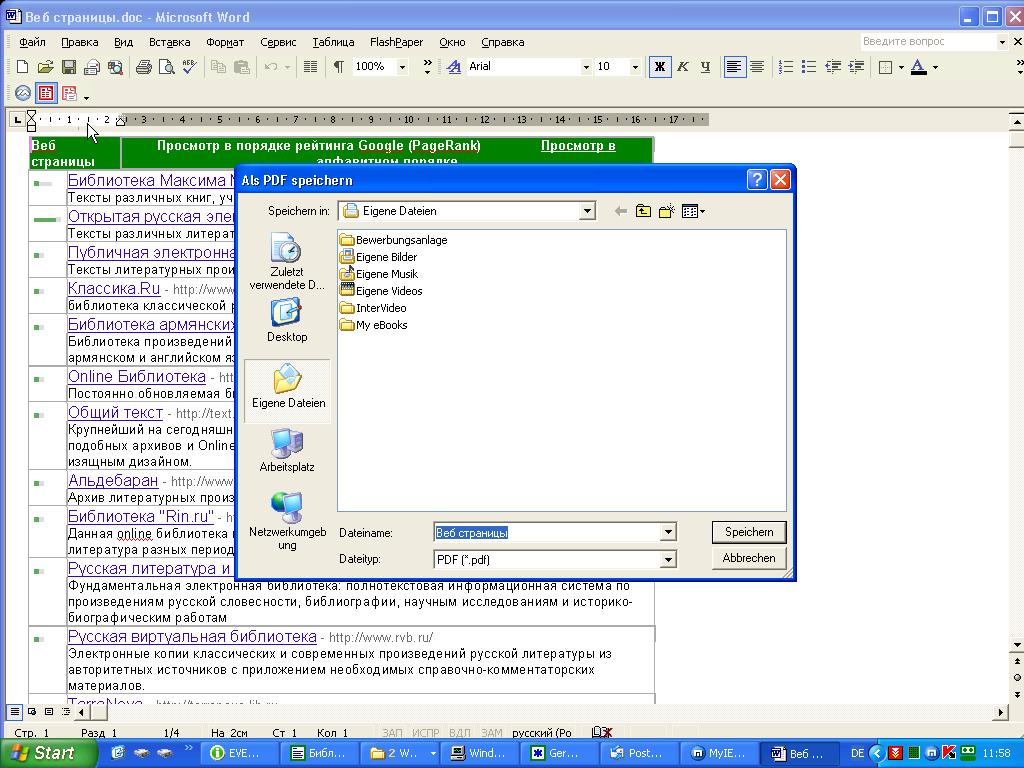Viewport: 1024px width, 768px height.
Task: Toggle underline (Ч) formatting
Action: (x=705, y=67)
